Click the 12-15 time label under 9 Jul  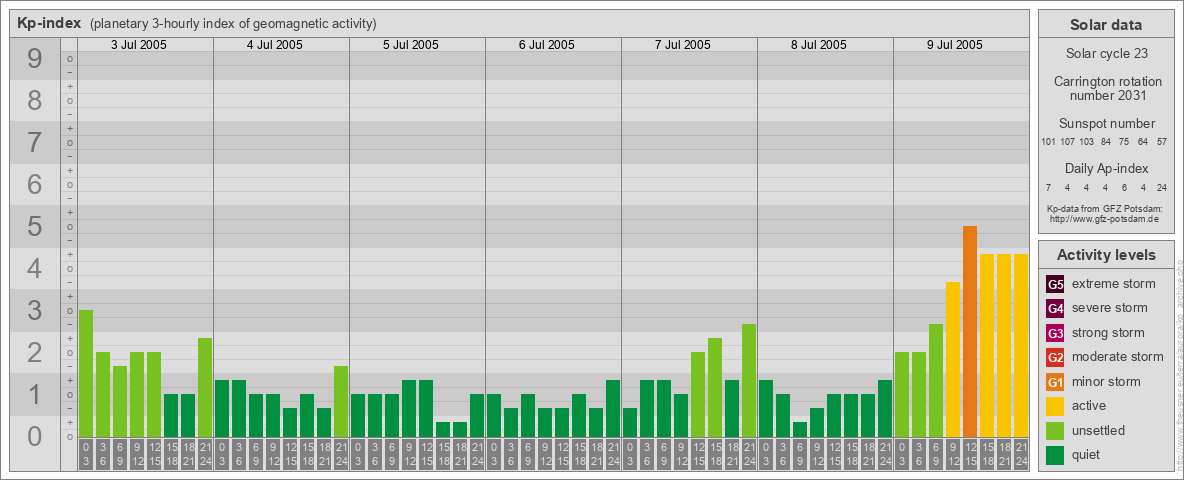click(x=970, y=454)
